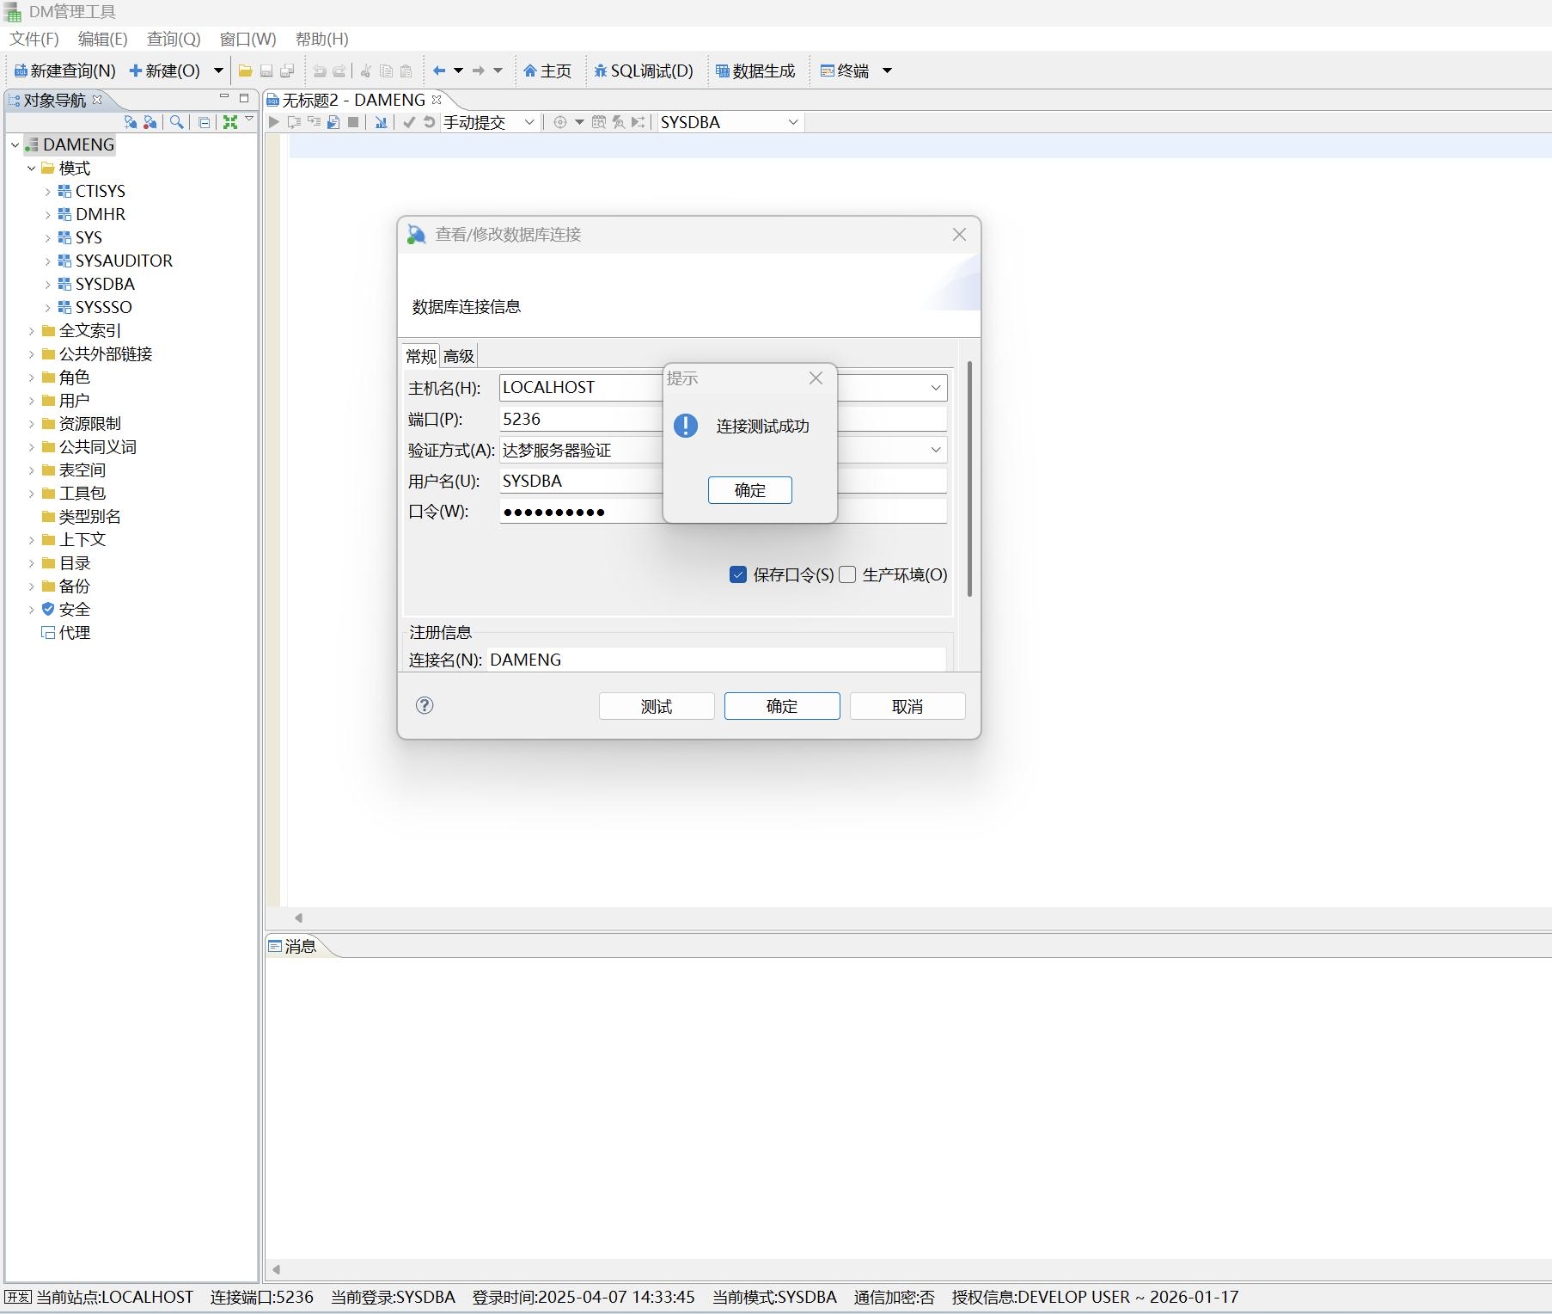Viewport: 1552px width, 1314px height.
Task: Click the disconnect icon in object navigator
Action: pos(150,122)
